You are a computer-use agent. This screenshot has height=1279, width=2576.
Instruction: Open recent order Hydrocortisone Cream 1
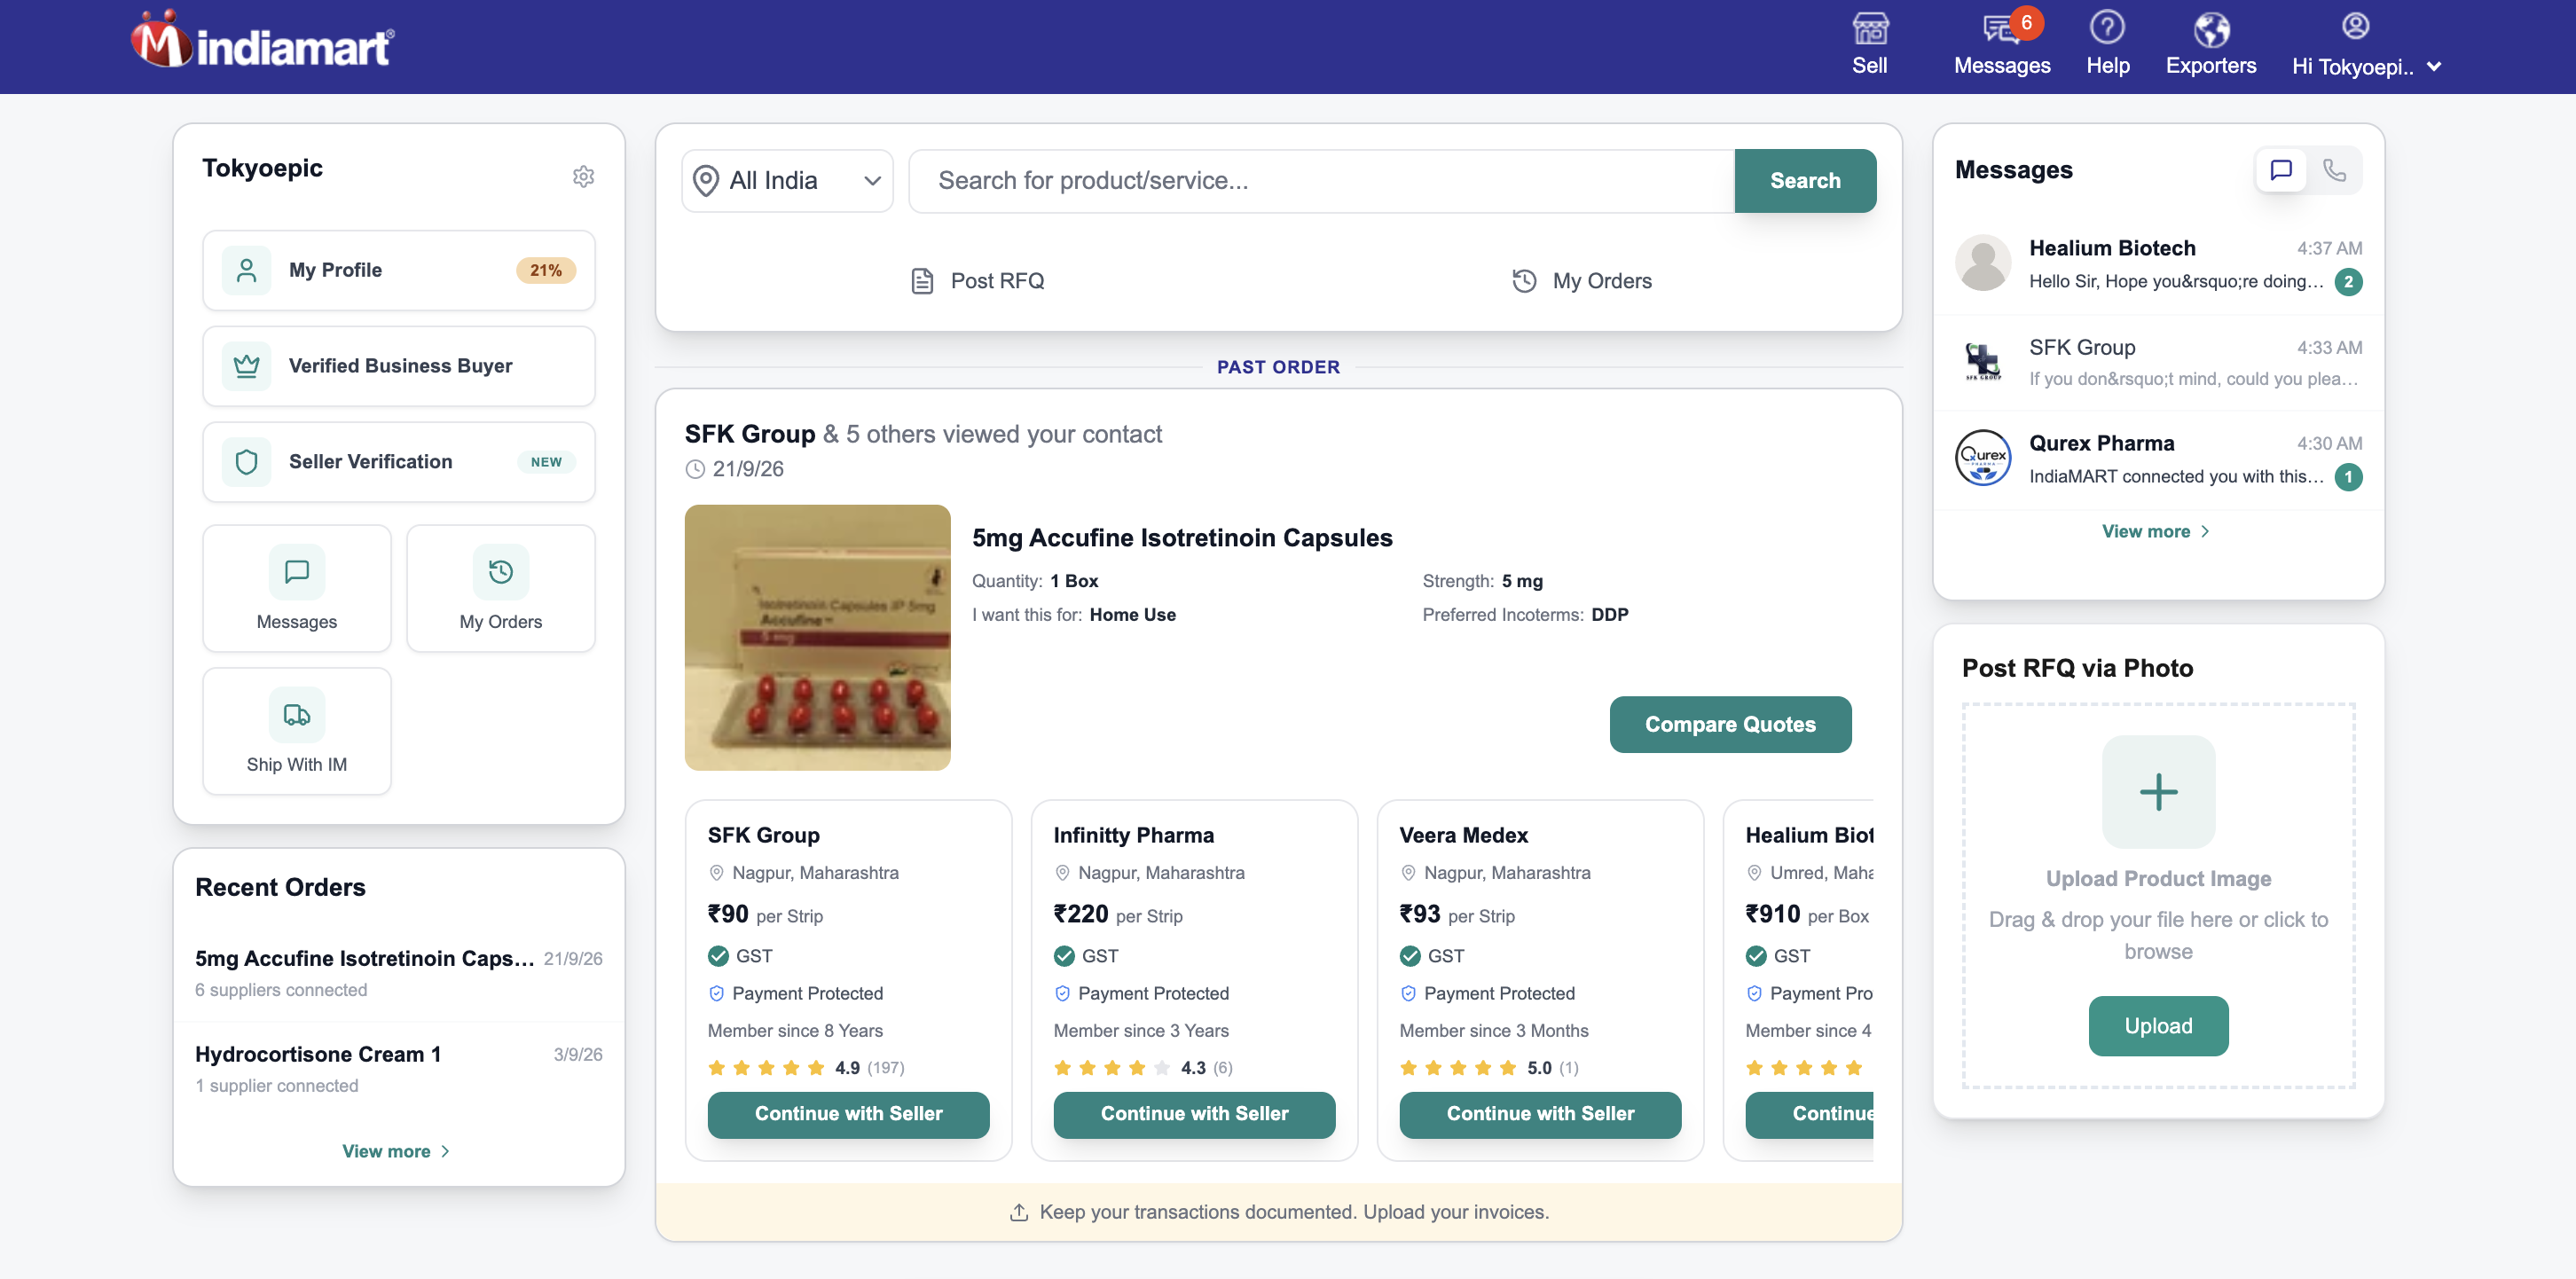pyautogui.click(x=398, y=1069)
